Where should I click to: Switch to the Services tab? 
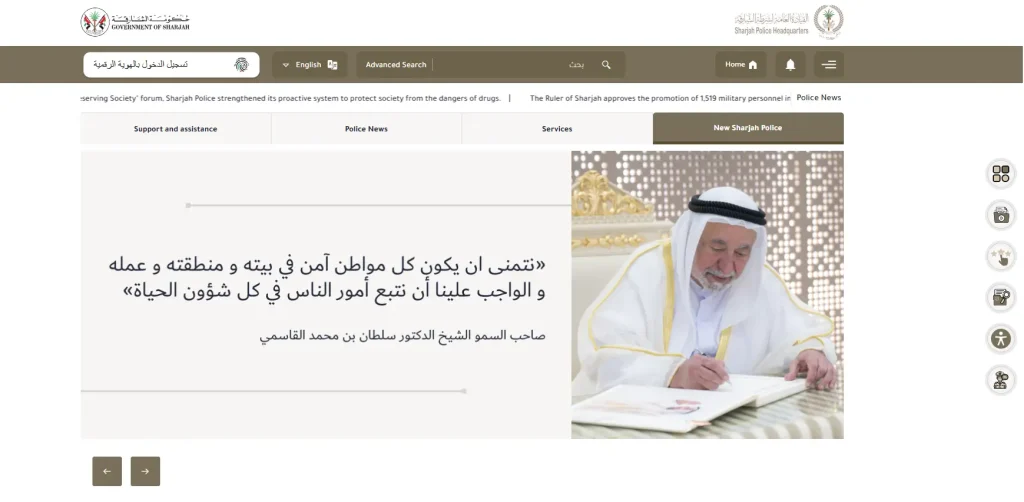(557, 129)
